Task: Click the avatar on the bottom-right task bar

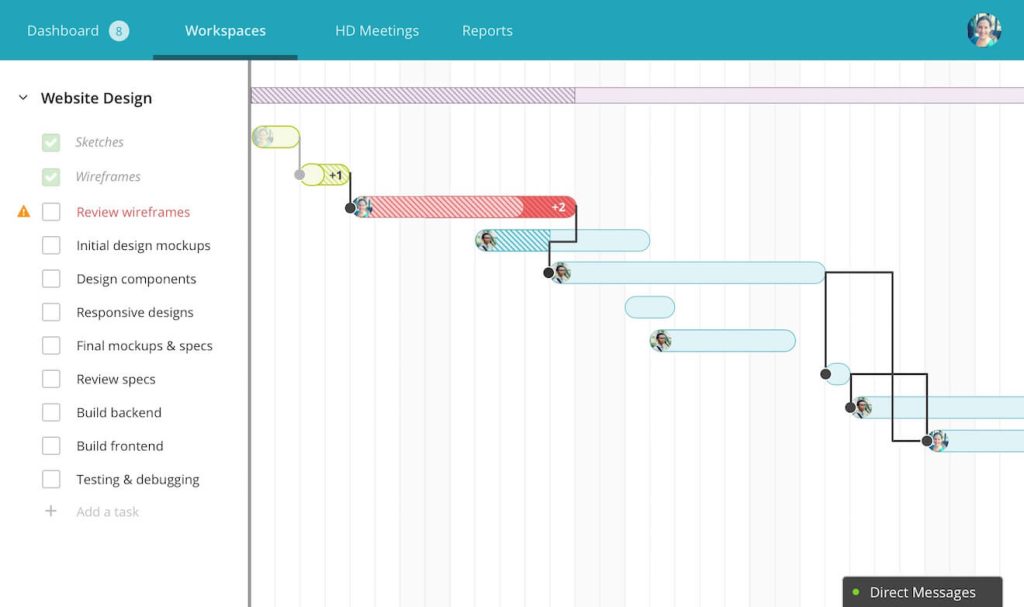Action: pyautogui.click(x=938, y=440)
